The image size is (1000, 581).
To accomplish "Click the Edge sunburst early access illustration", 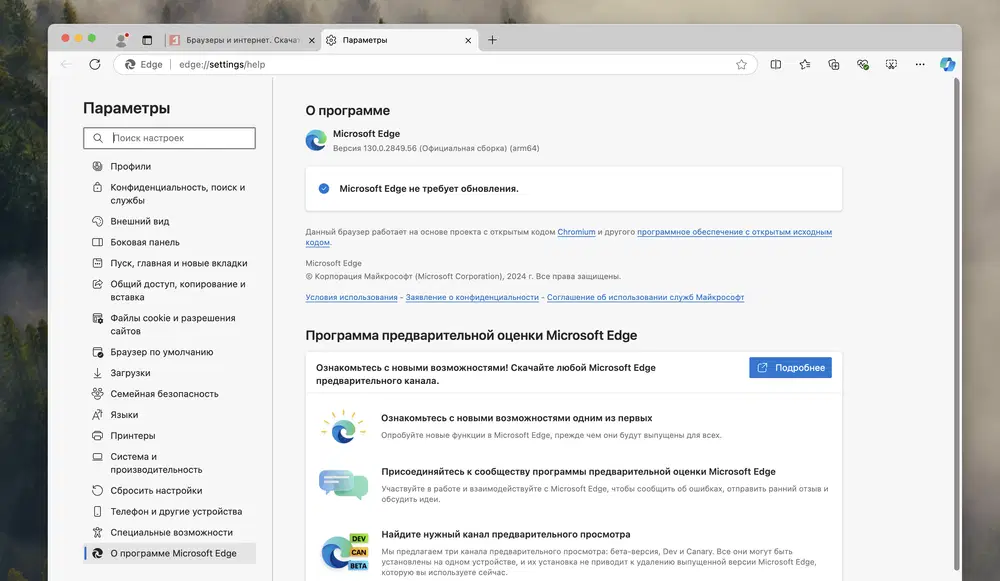I will [343, 427].
